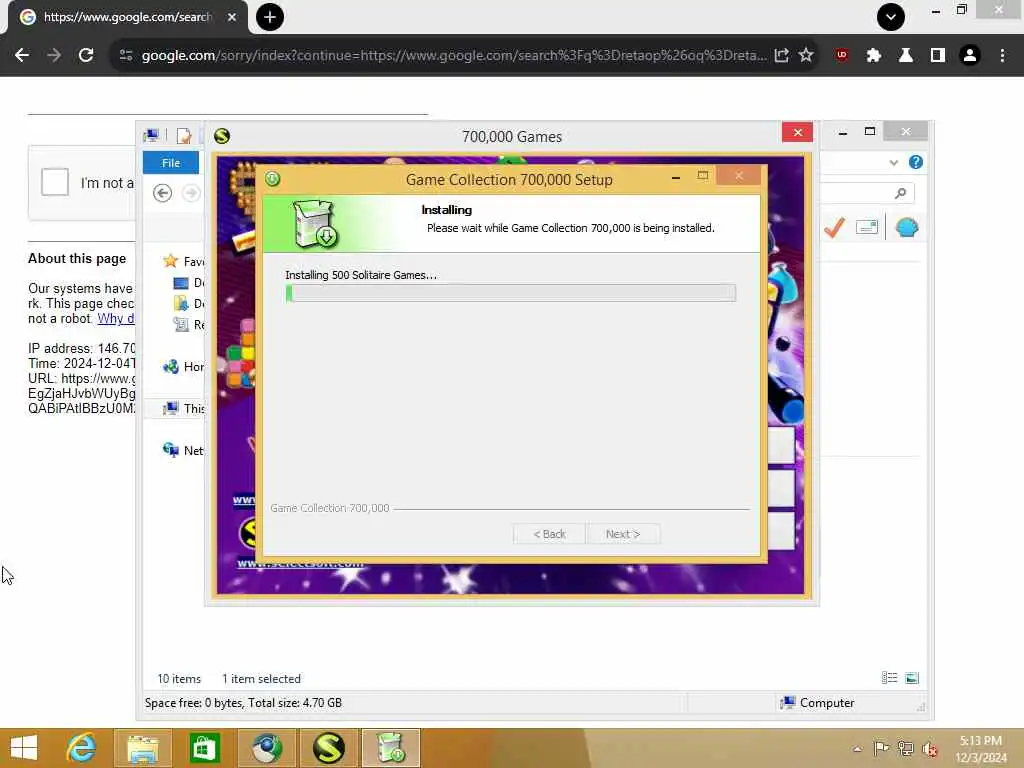1024x768 pixels.
Task: Click the disabled Back button in setup
Action: point(549,534)
